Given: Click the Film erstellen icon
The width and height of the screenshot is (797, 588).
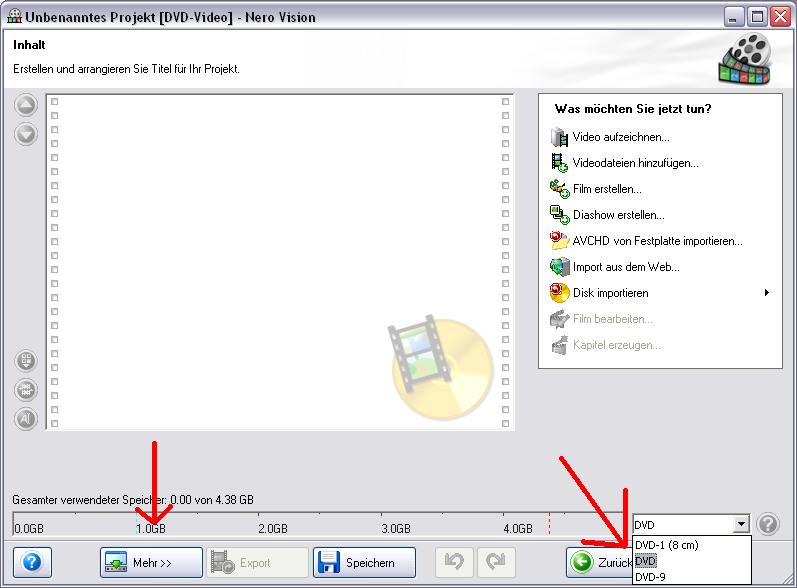Looking at the screenshot, I should click(559, 189).
